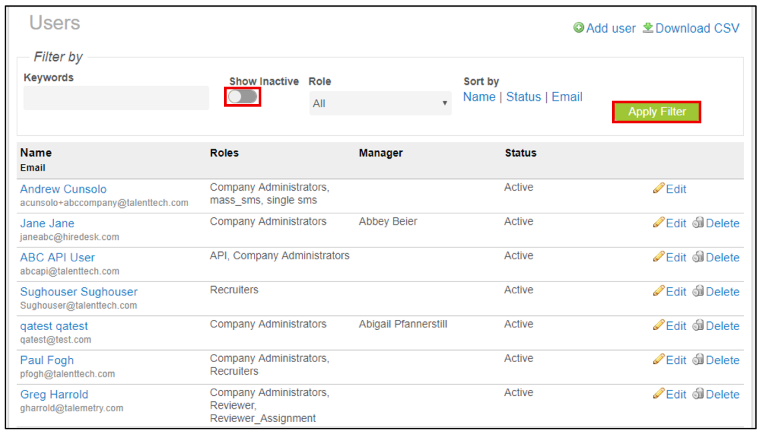Click the email Sughouser@talenttech.com
This screenshot has width=760, height=433.
[79, 305]
